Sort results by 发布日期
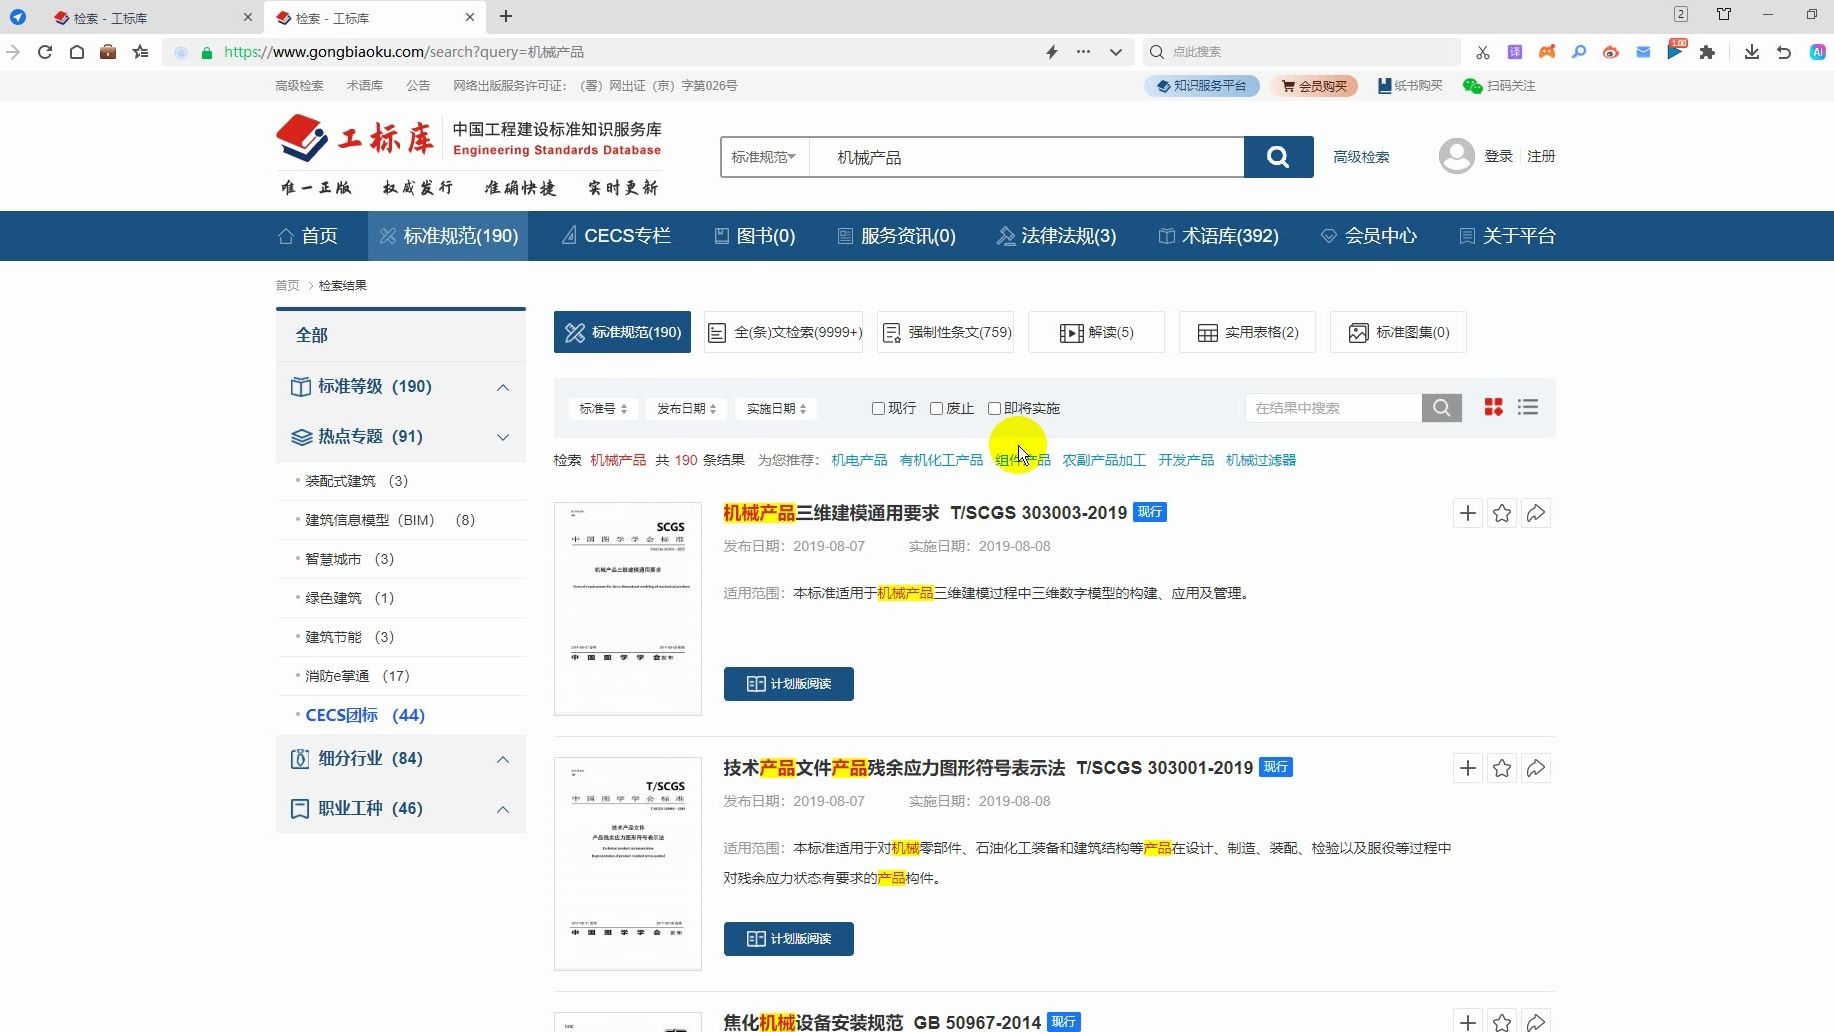This screenshot has width=1834, height=1032. (x=686, y=408)
